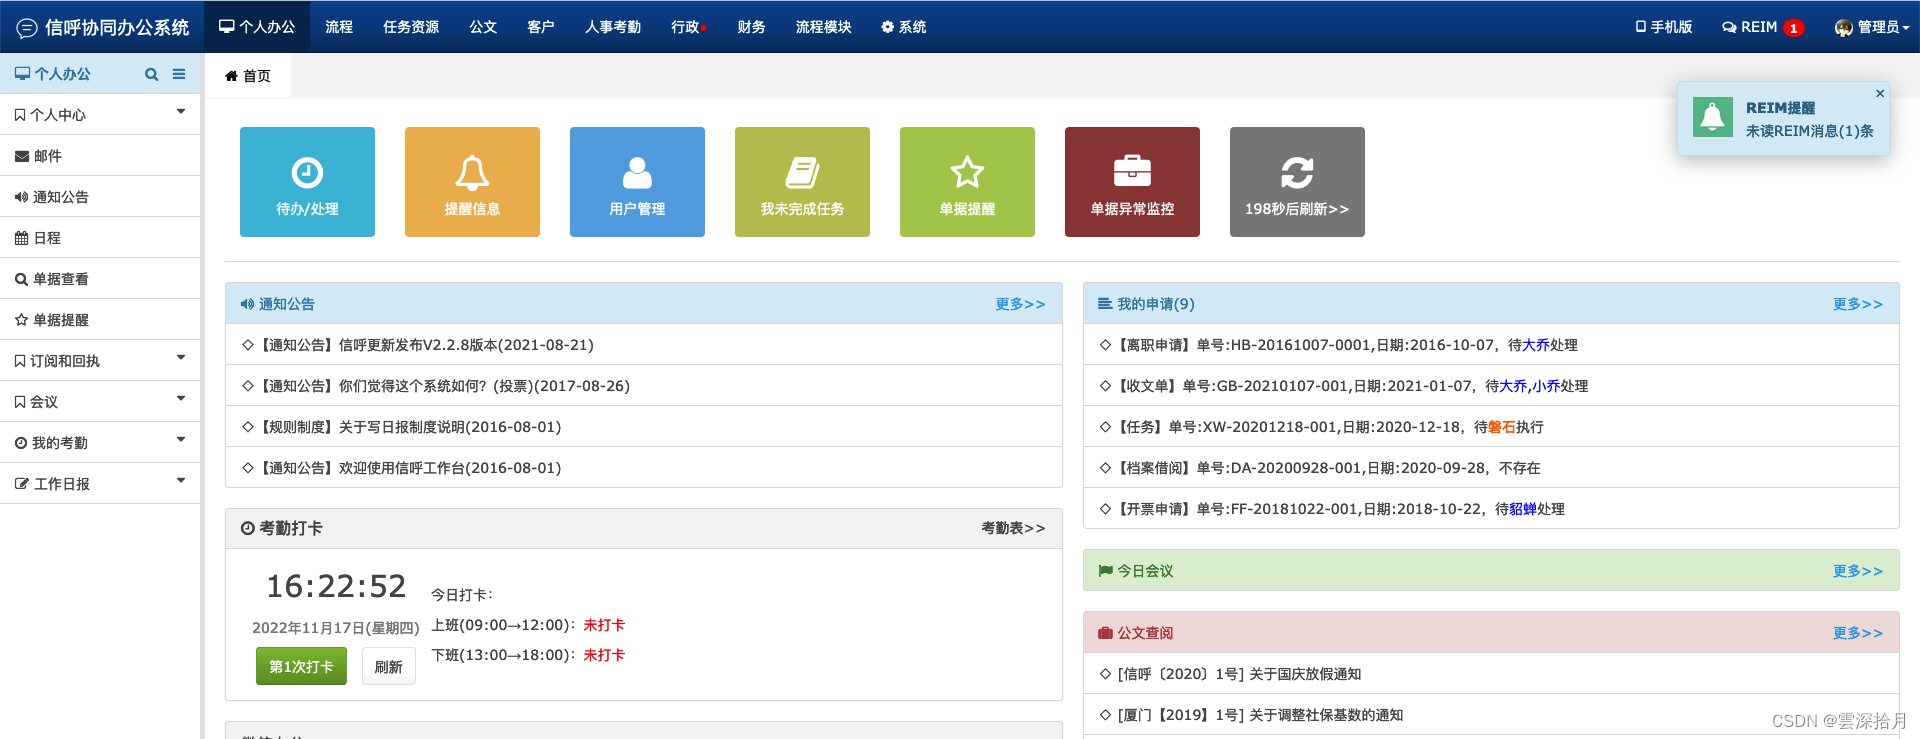Open the 系统 gear menu
Screen dimensions: 1920x739
(x=903, y=27)
